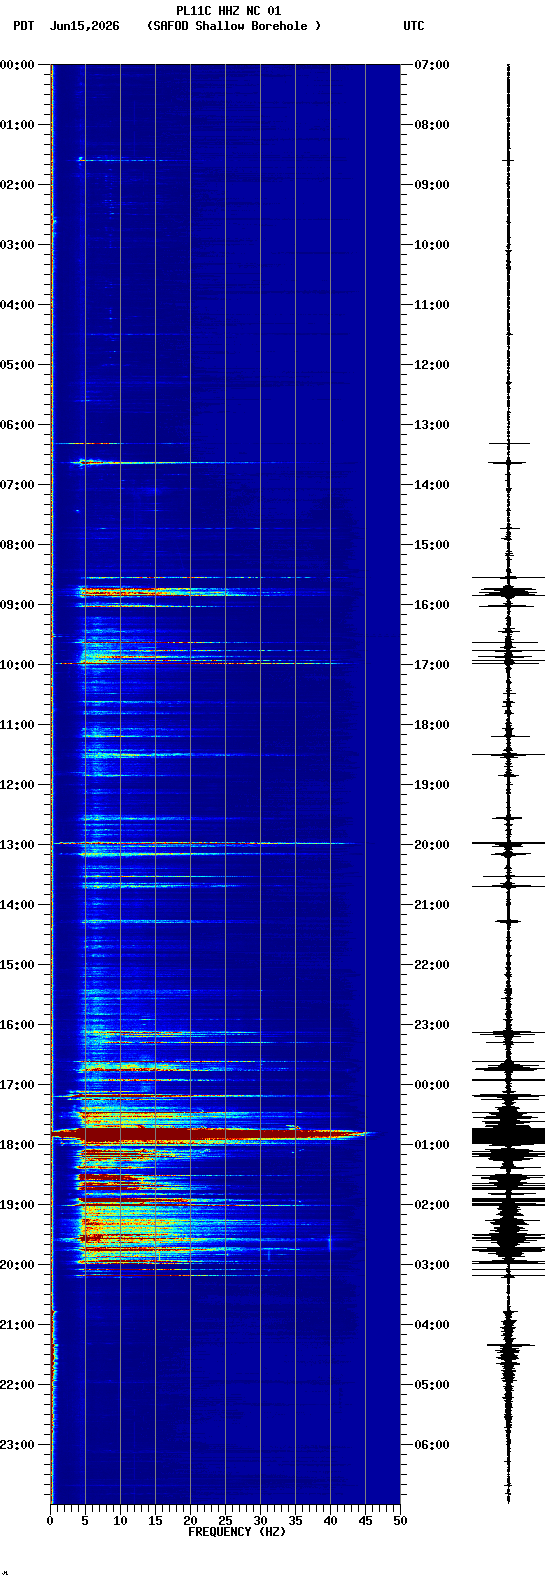Click the large waveform burst near 01:00 UTC
Screen dimensions: 552x1584
tap(508, 1136)
